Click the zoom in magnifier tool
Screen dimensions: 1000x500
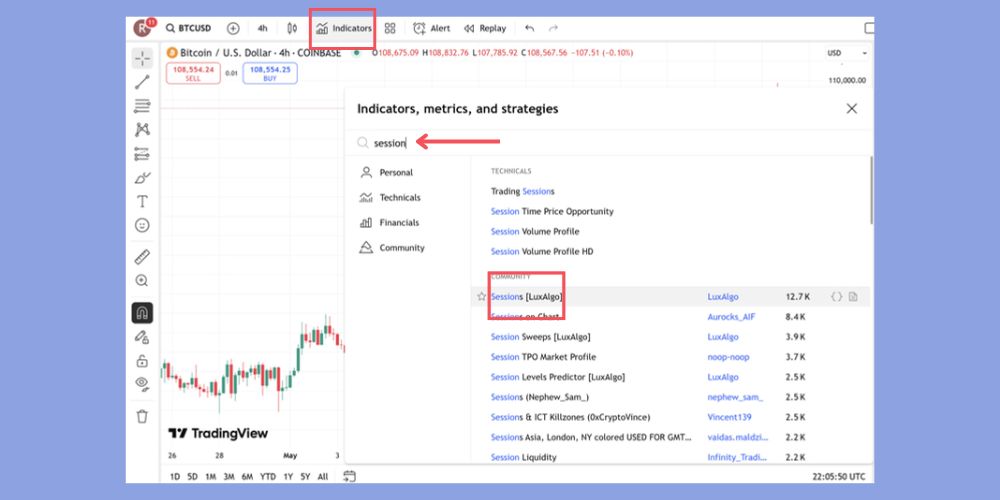(x=142, y=281)
